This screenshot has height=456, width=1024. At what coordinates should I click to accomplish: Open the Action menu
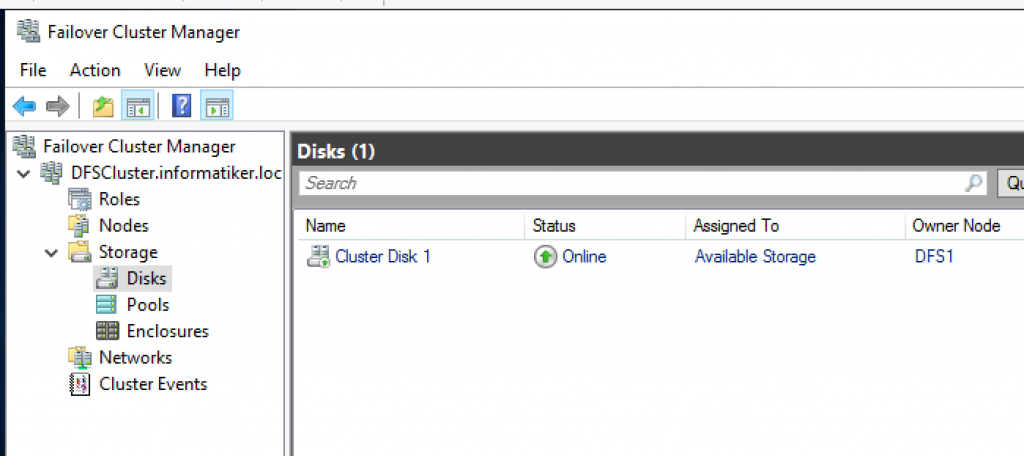pos(95,70)
